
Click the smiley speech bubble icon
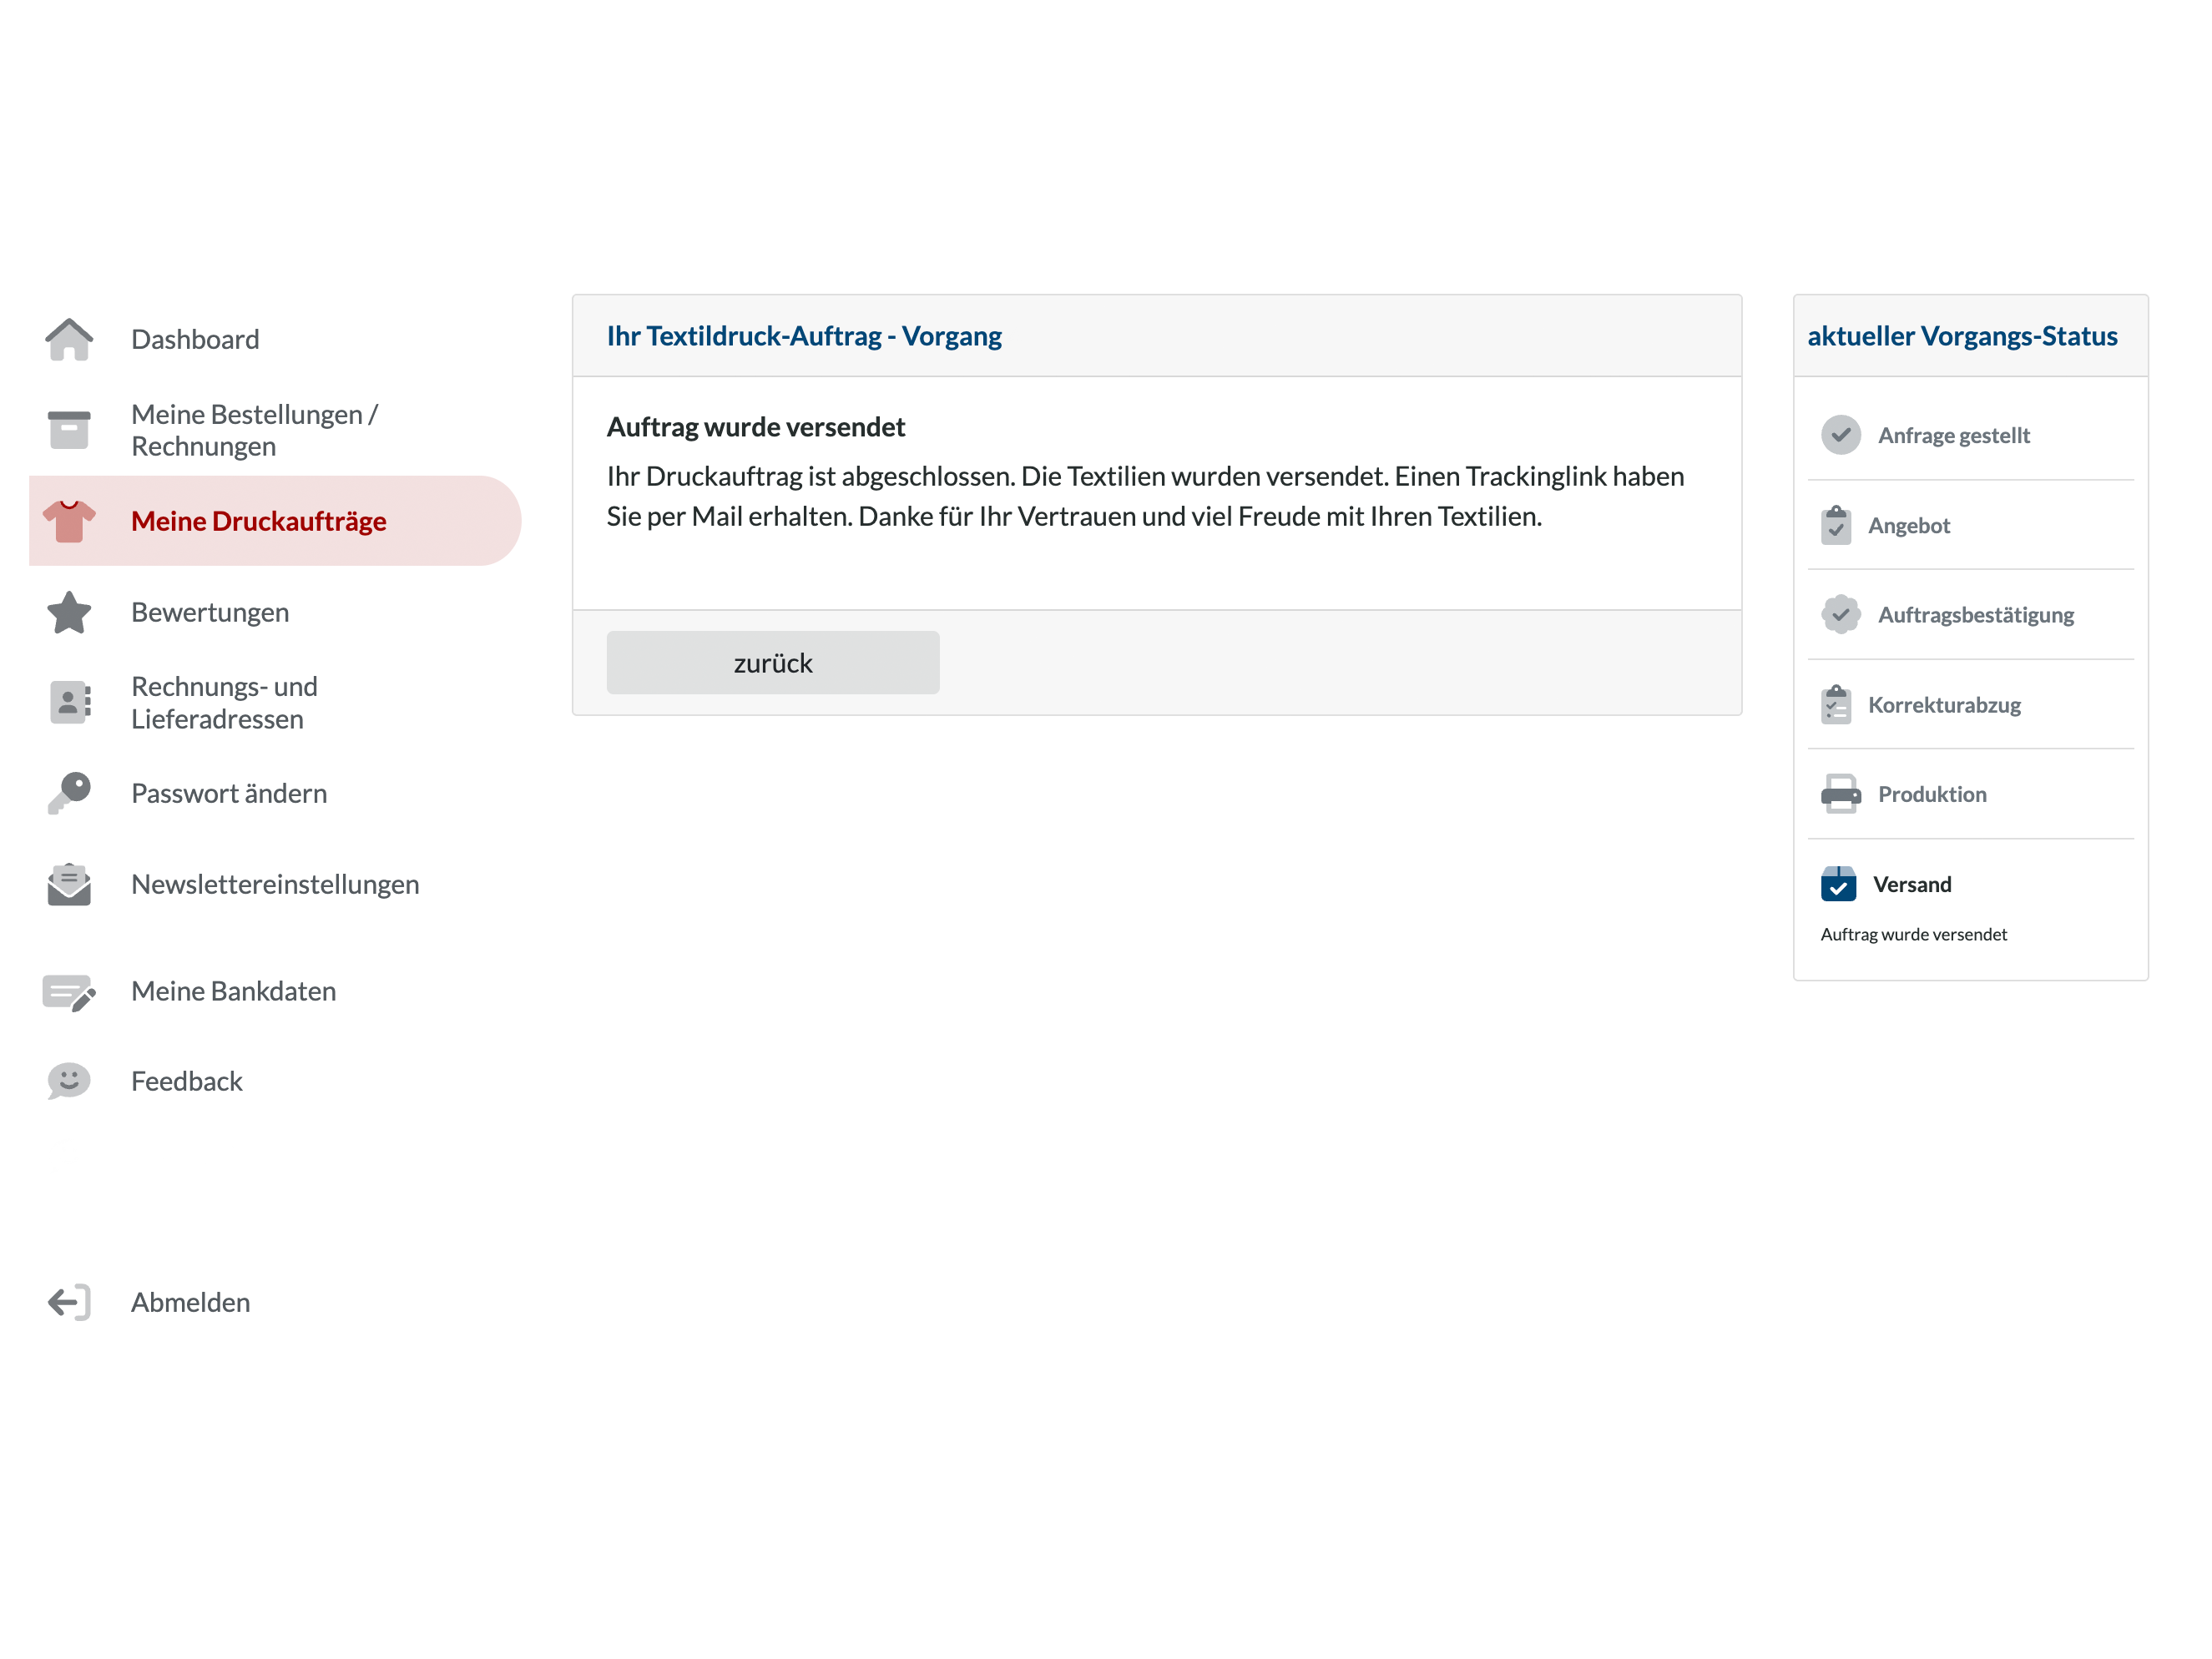pyautogui.click(x=69, y=1081)
